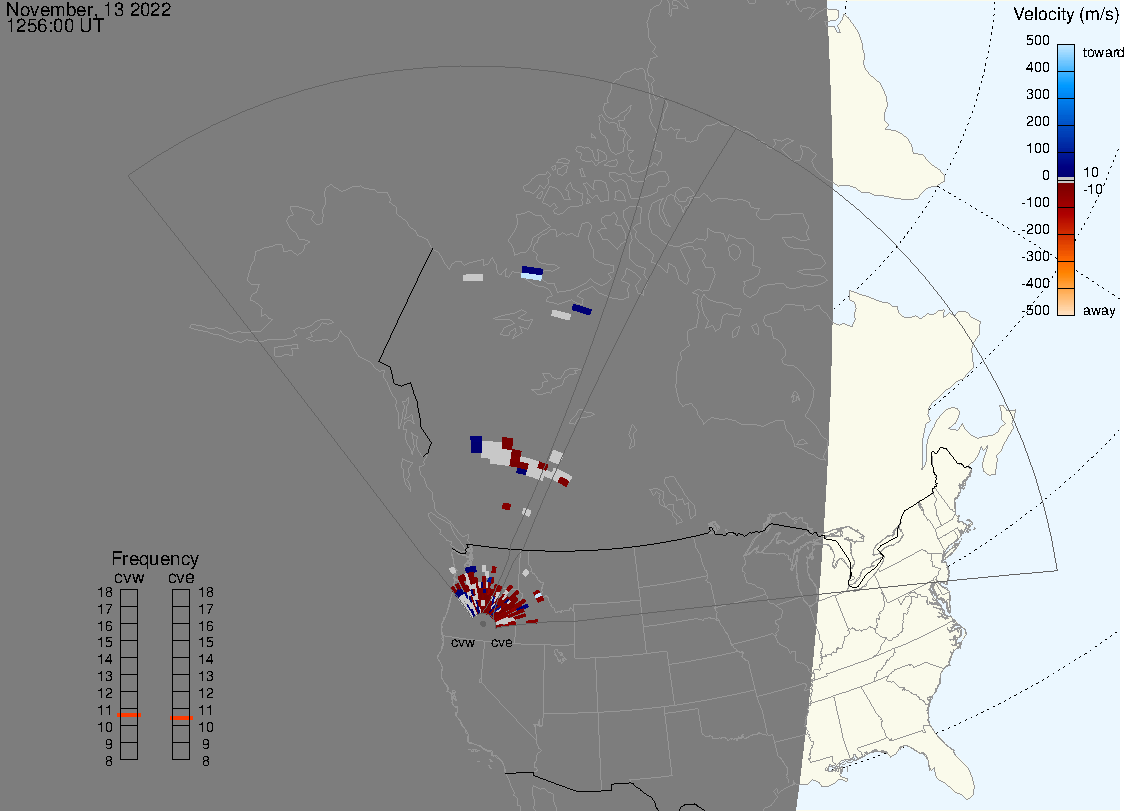Click the large dark blue velocity cell mid-map
This screenshot has width=1124, height=811.
(x=476, y=445)
